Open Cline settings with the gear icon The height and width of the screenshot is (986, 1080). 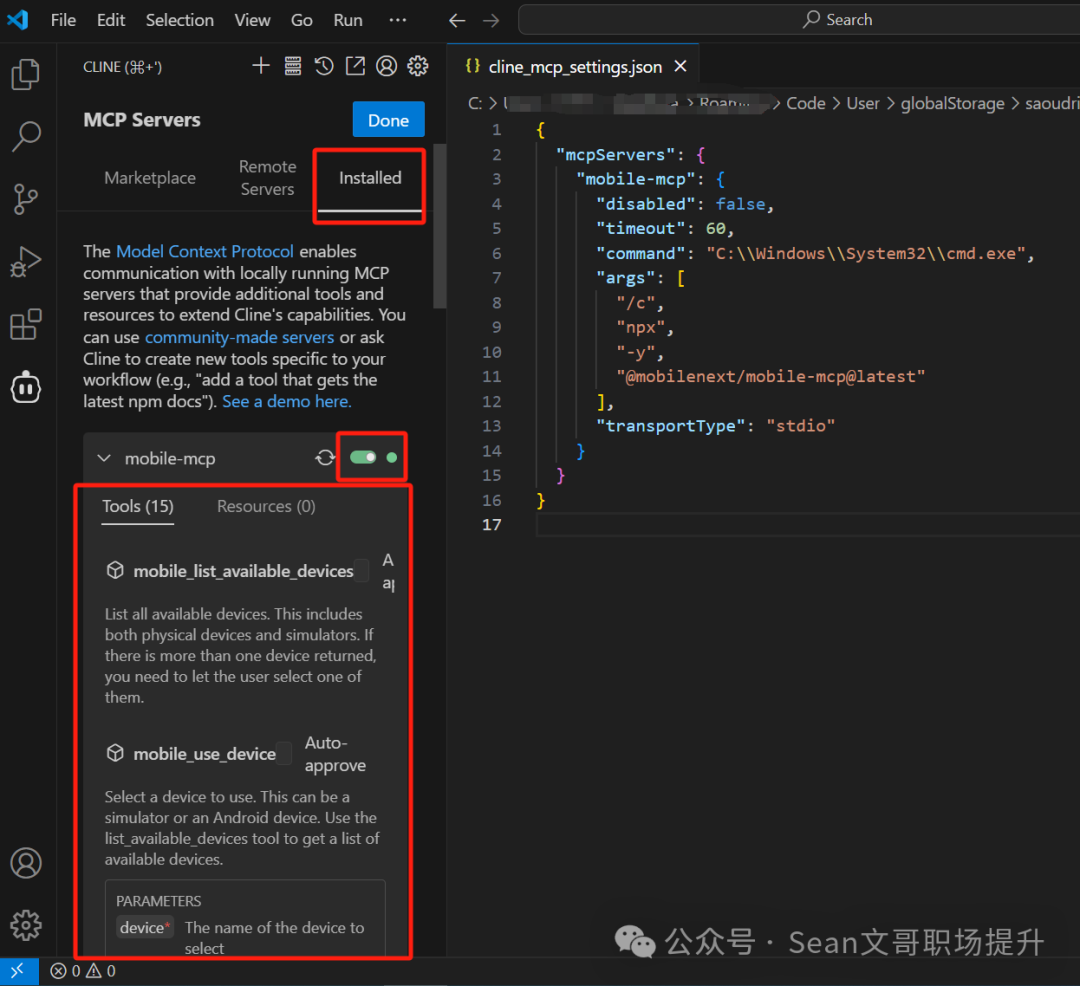pyautogui.click(x=418, y=66)
